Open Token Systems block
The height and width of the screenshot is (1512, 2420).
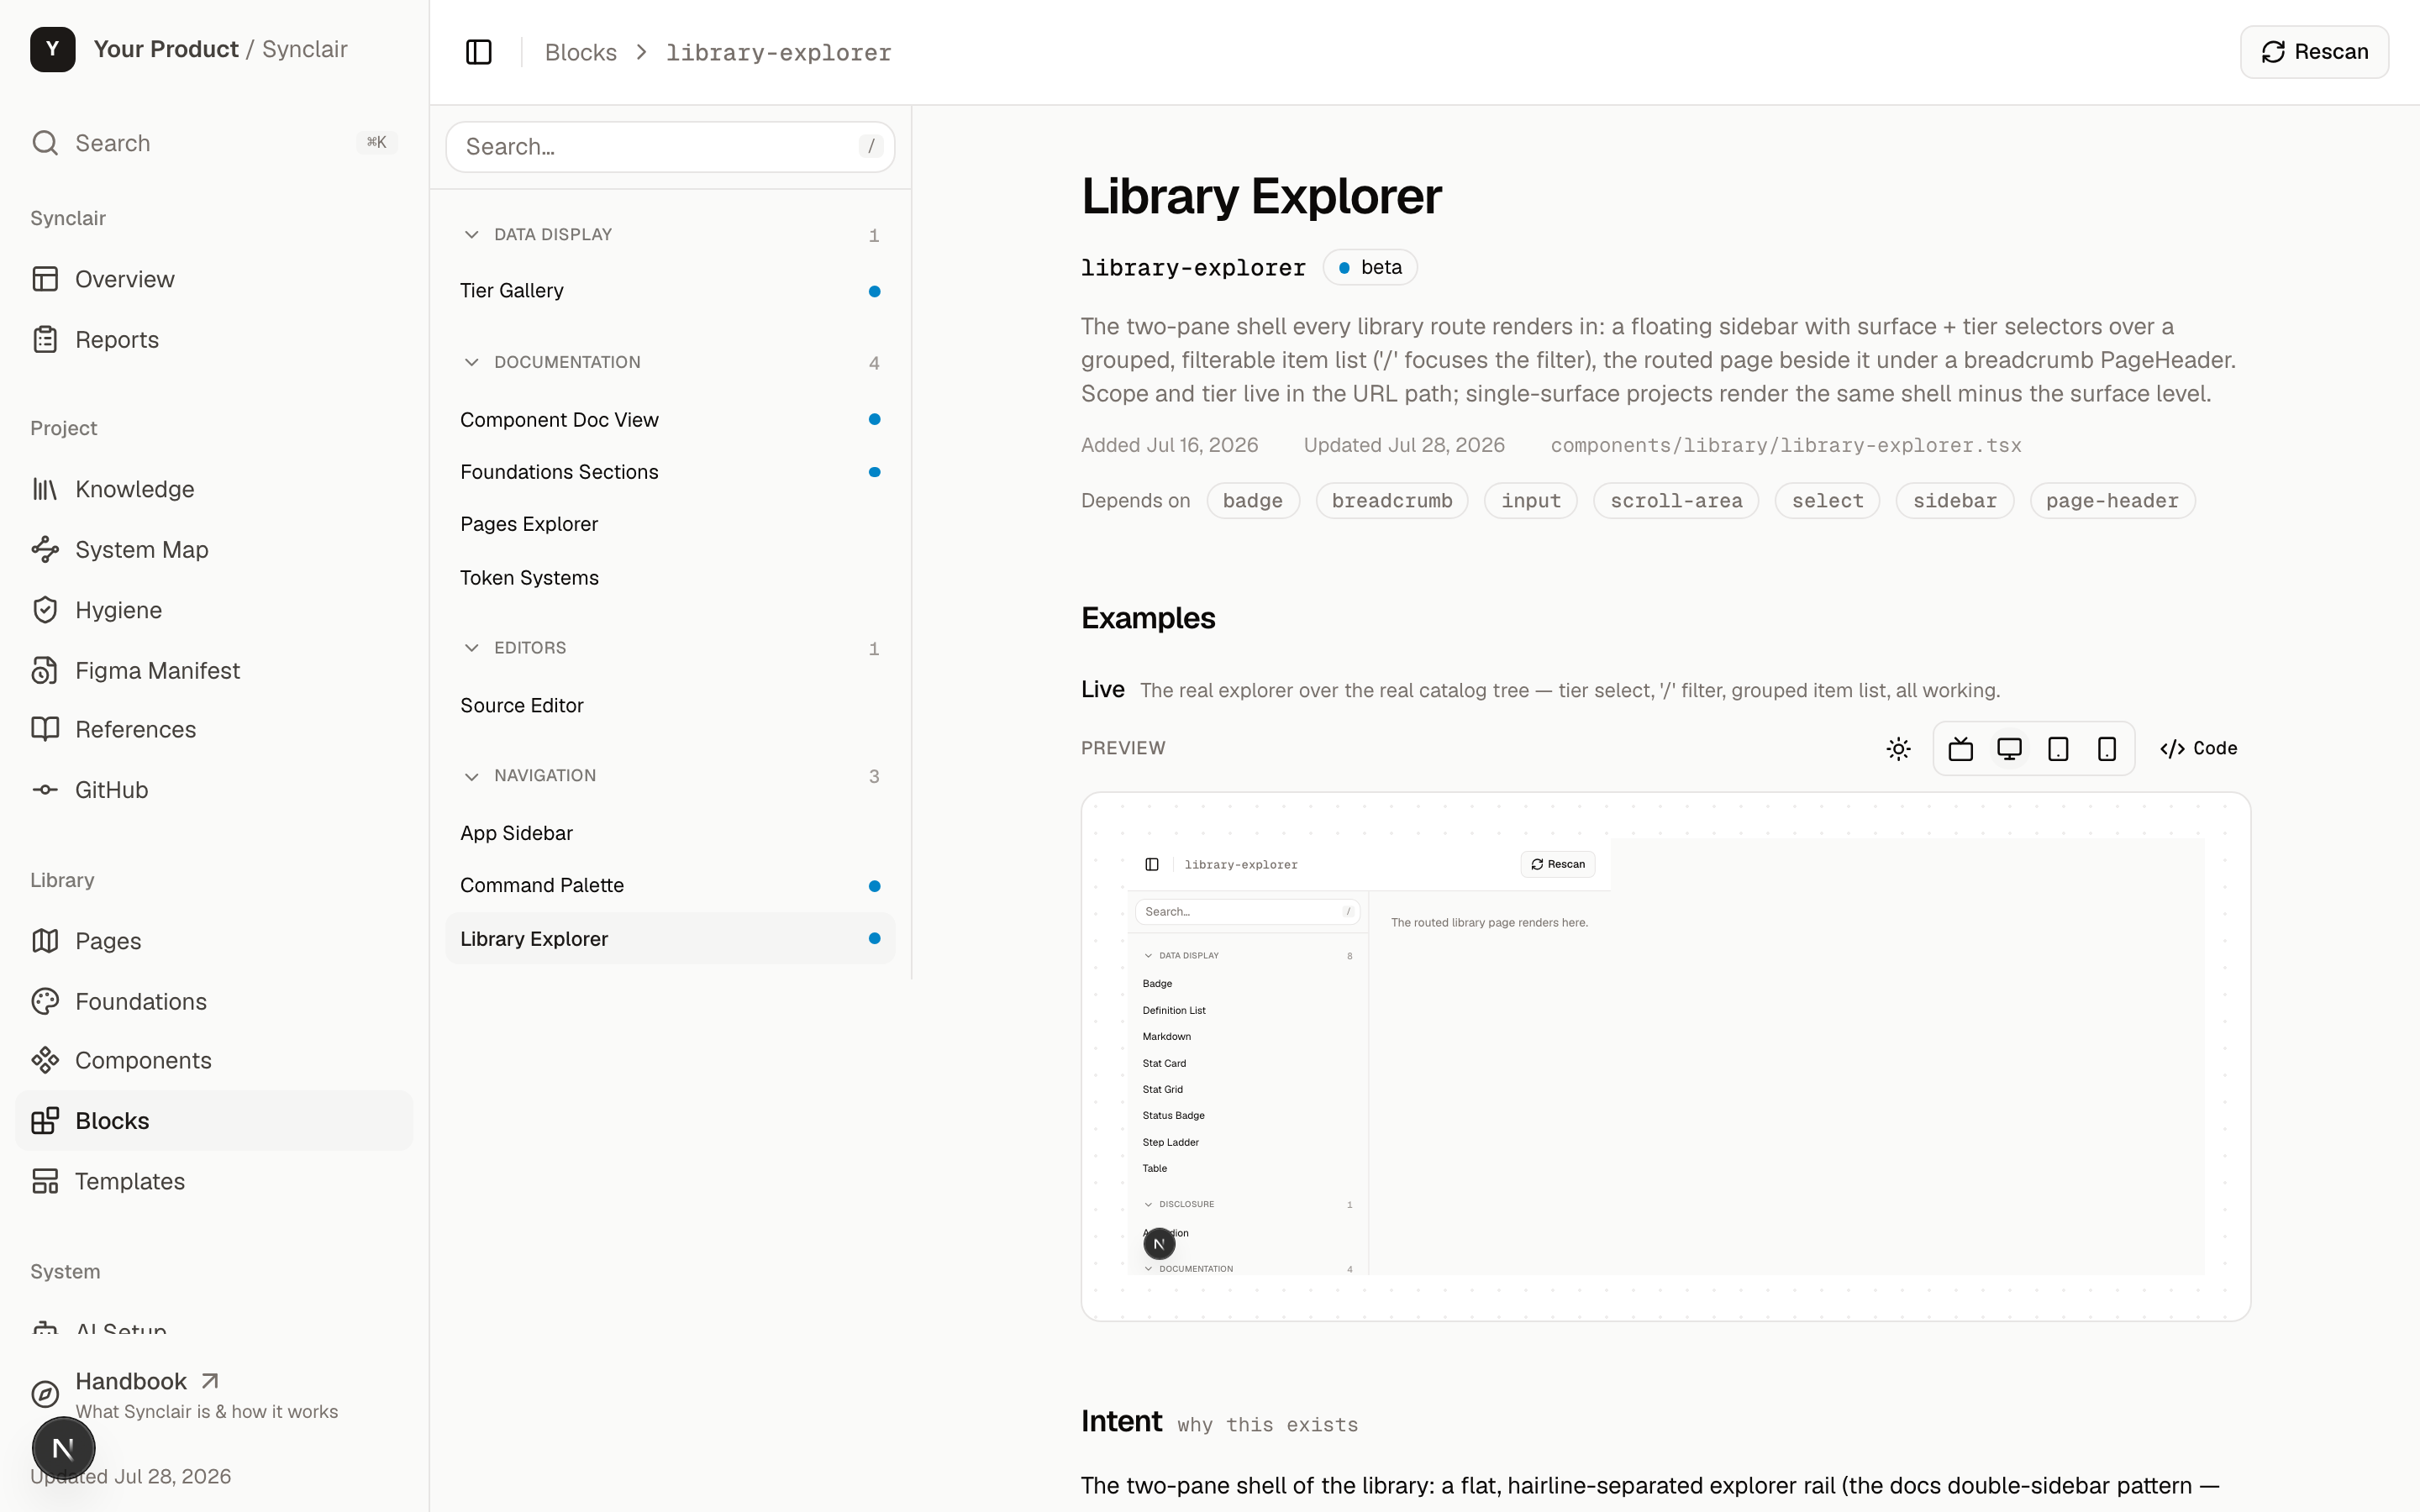coord(670,578)
